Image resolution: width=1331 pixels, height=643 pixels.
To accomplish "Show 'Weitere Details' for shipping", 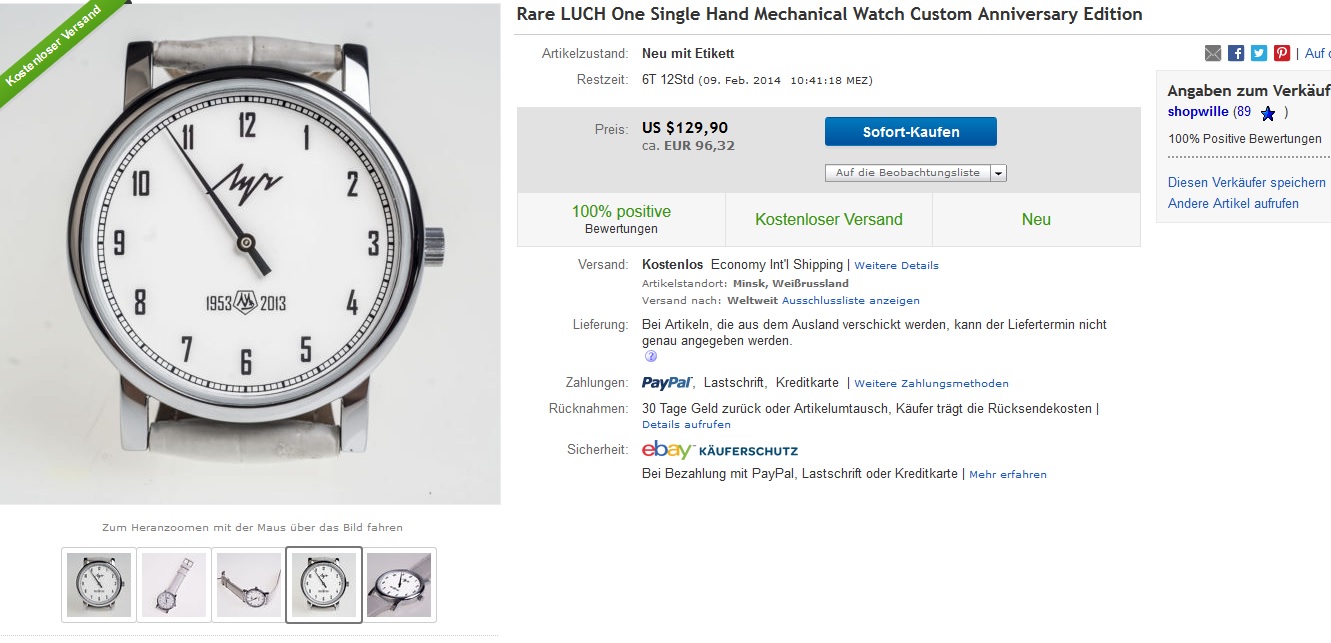I will click(896, 266).
